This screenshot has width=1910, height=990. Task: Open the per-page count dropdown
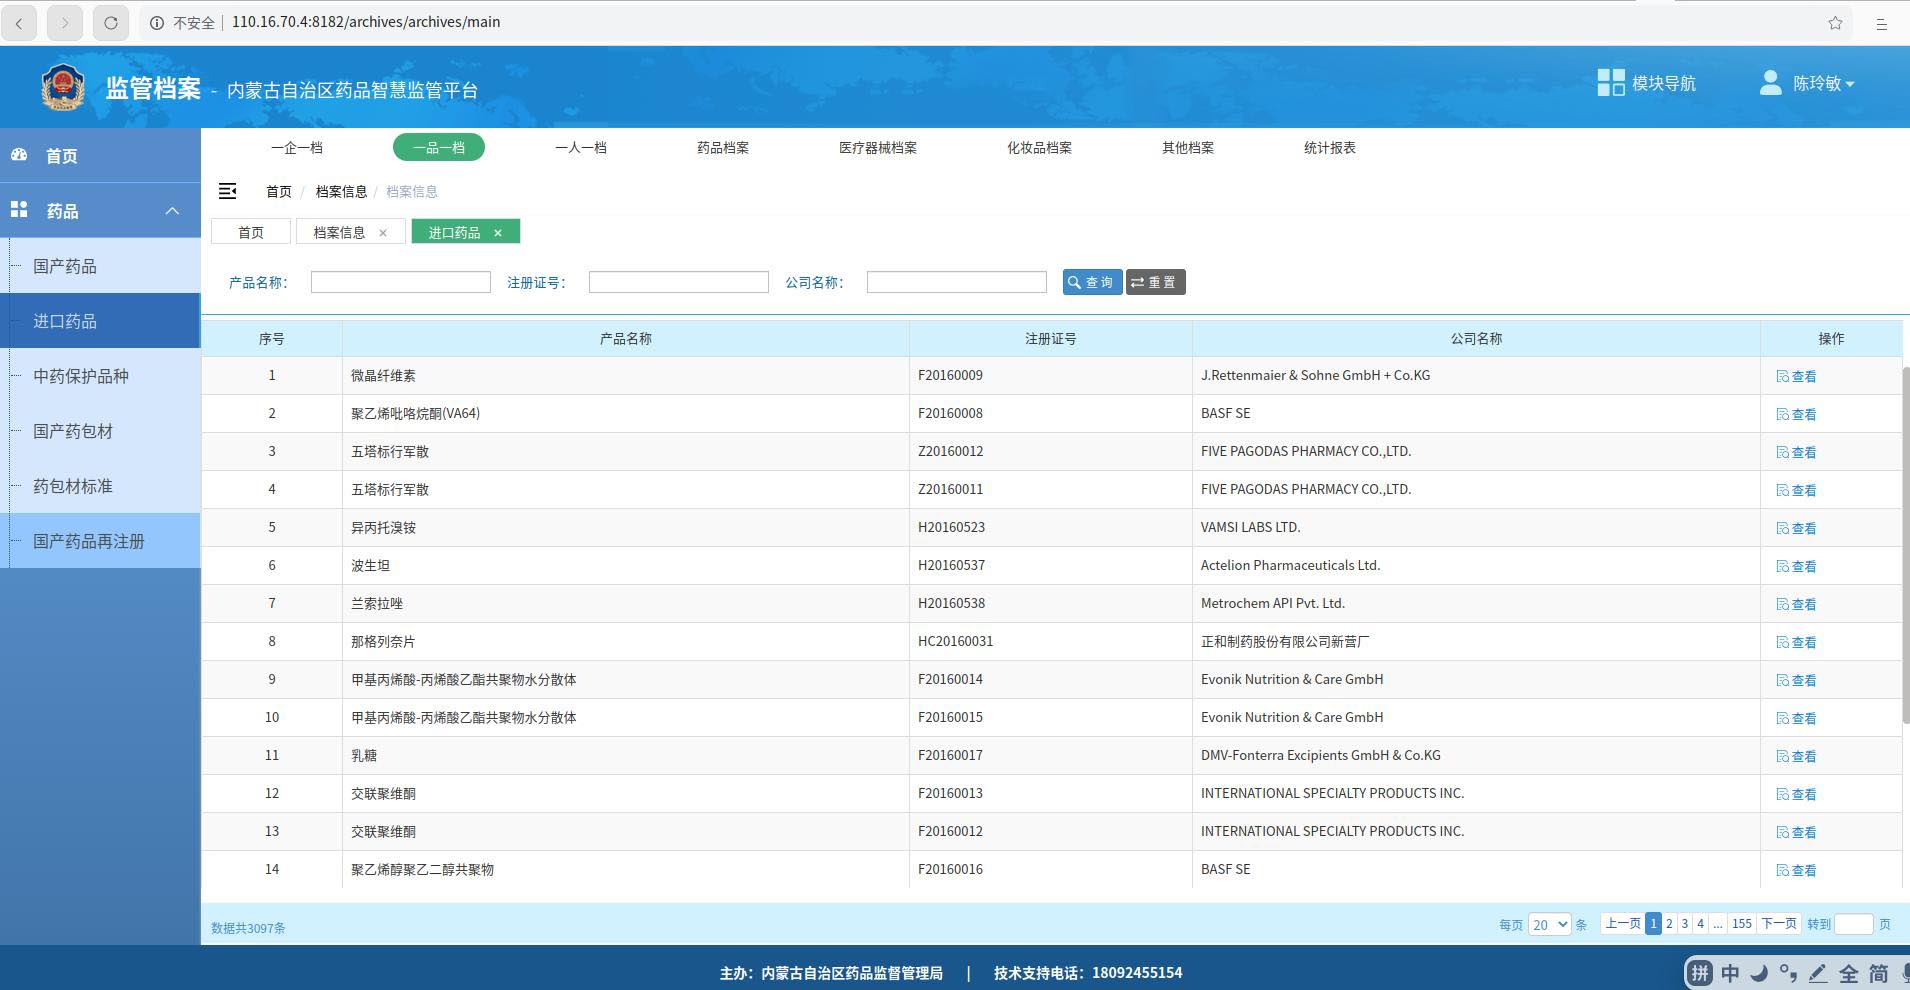click(1549, 925)
